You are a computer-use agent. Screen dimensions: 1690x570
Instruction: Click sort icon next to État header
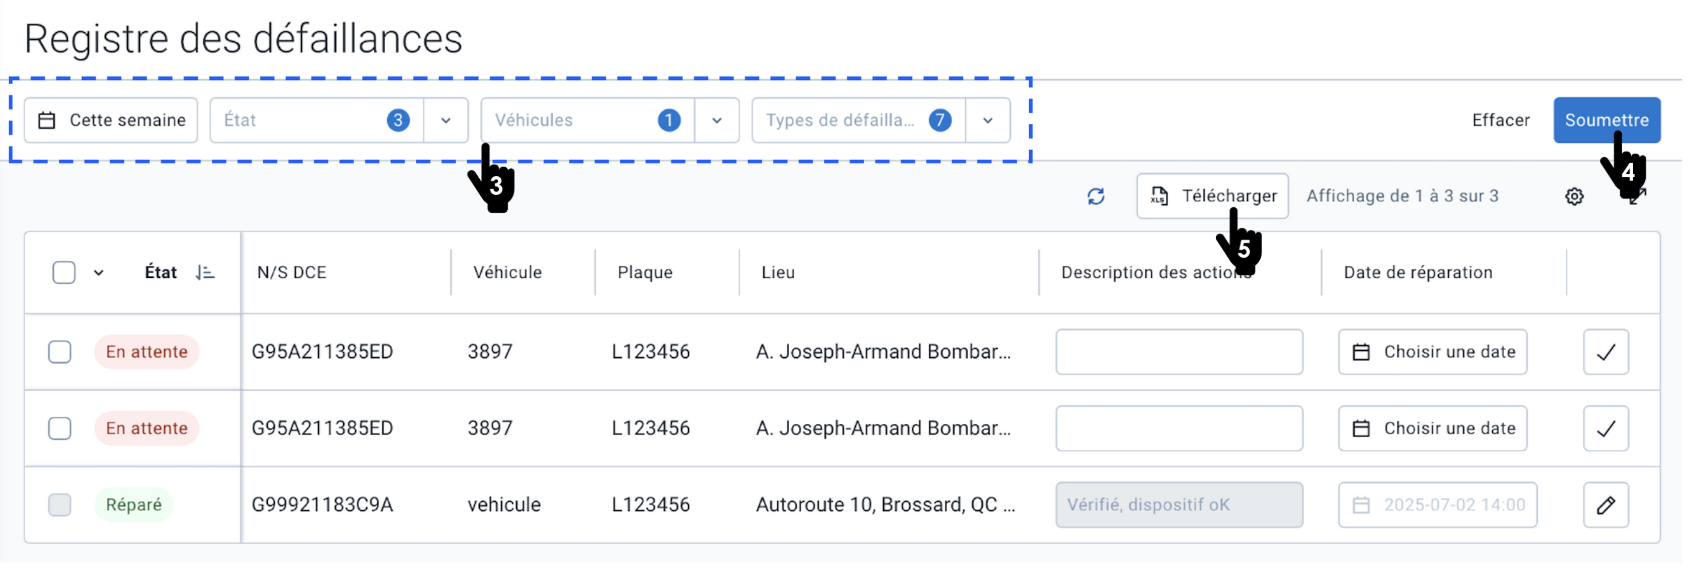pos(205,272)
